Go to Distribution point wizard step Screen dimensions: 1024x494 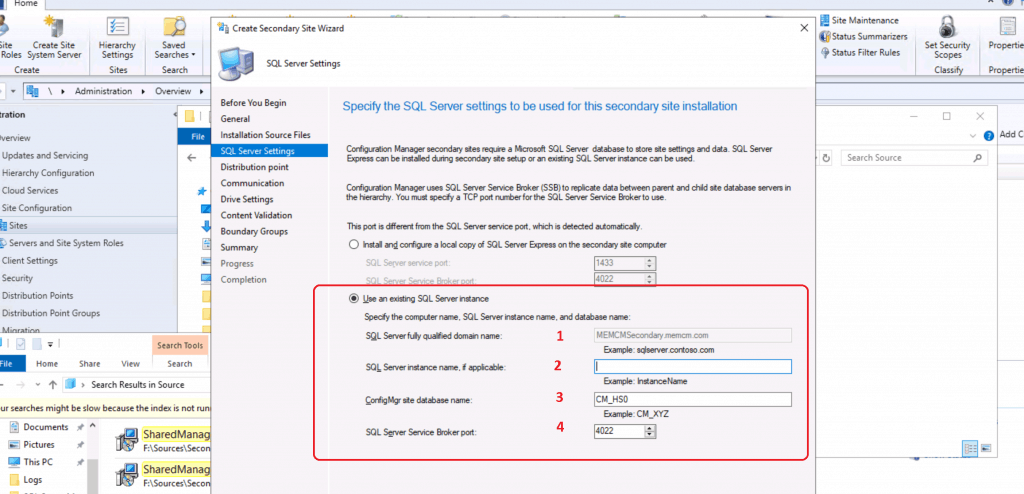pos(254,167)
